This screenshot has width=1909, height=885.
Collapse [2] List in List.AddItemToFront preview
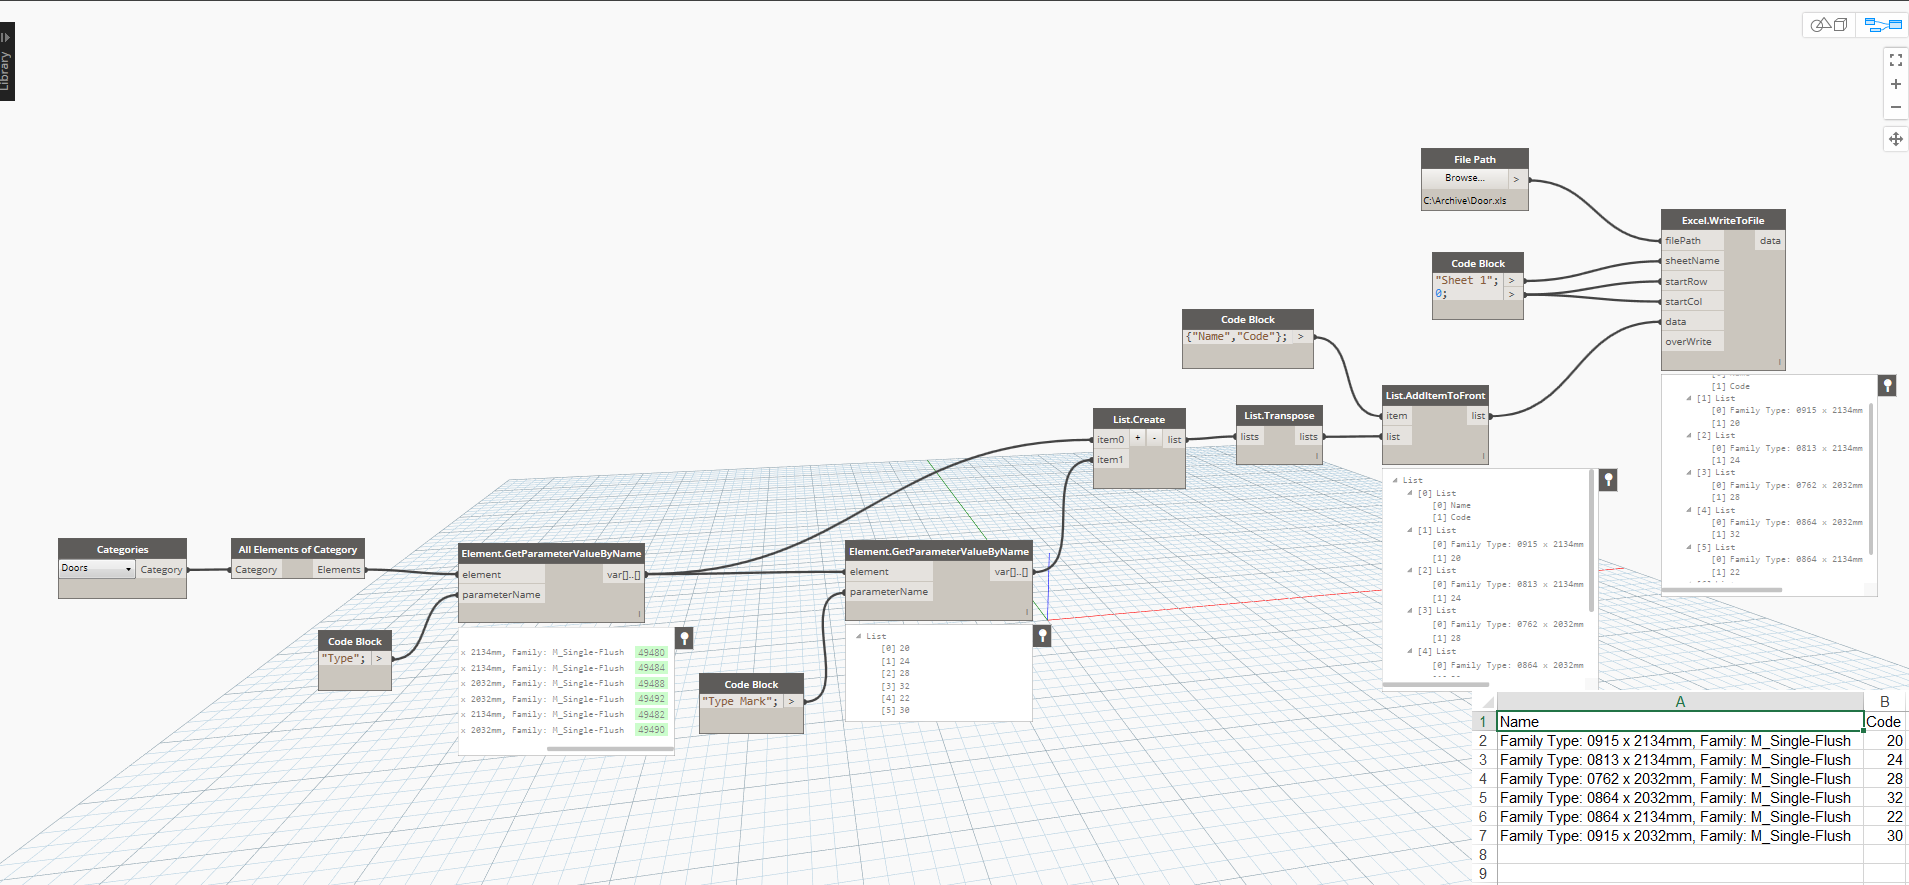pos(1410,570)
